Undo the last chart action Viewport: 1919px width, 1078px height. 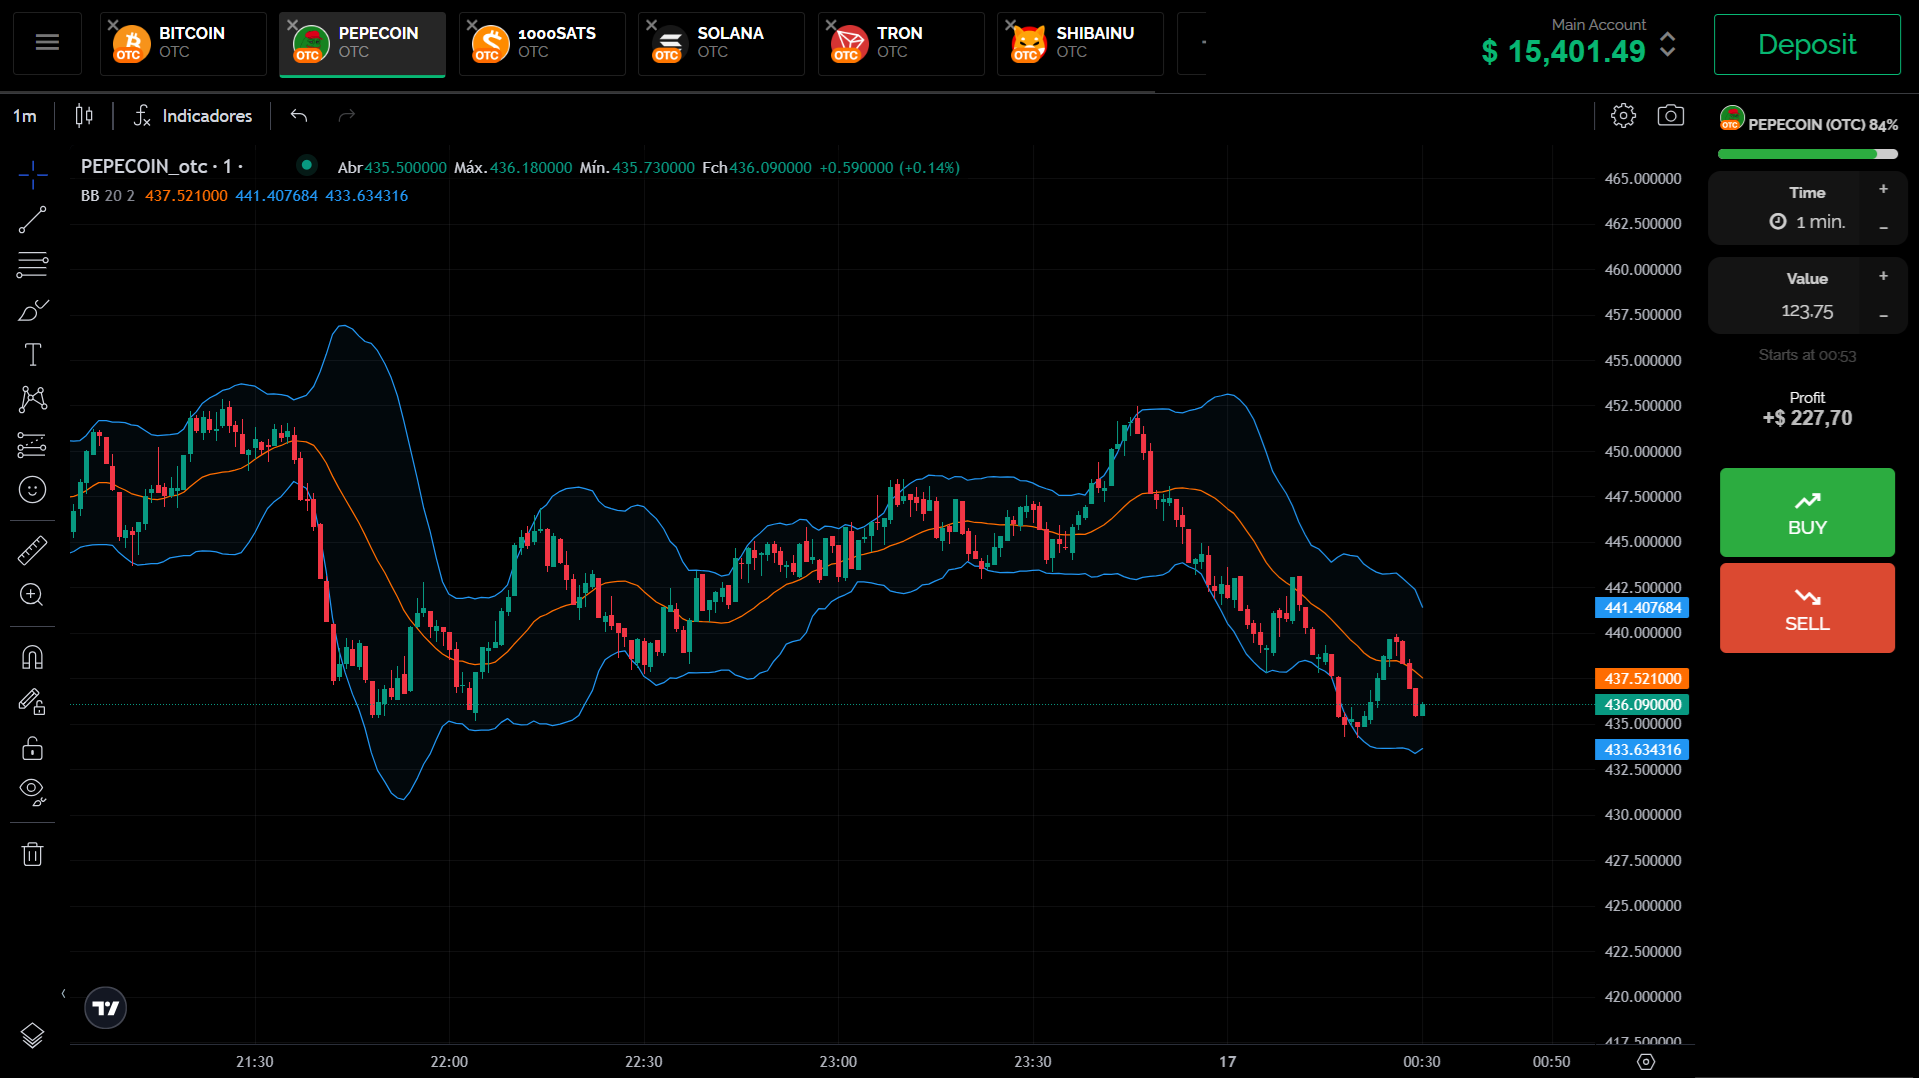pyautogui.click(x=299, y=116)
